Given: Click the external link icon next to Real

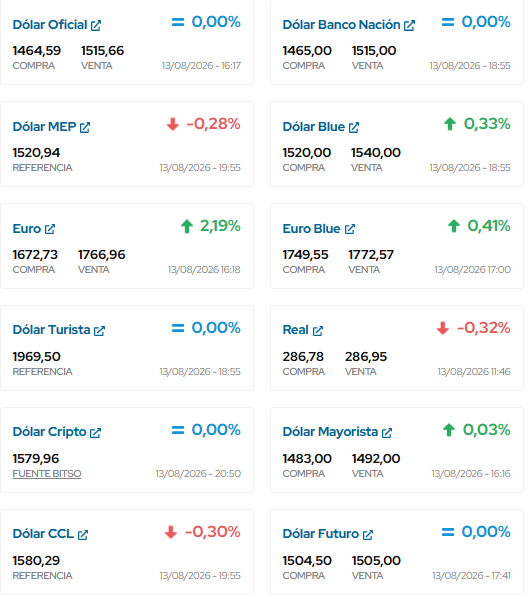Looking at the screenshot, I should [318, 331].
